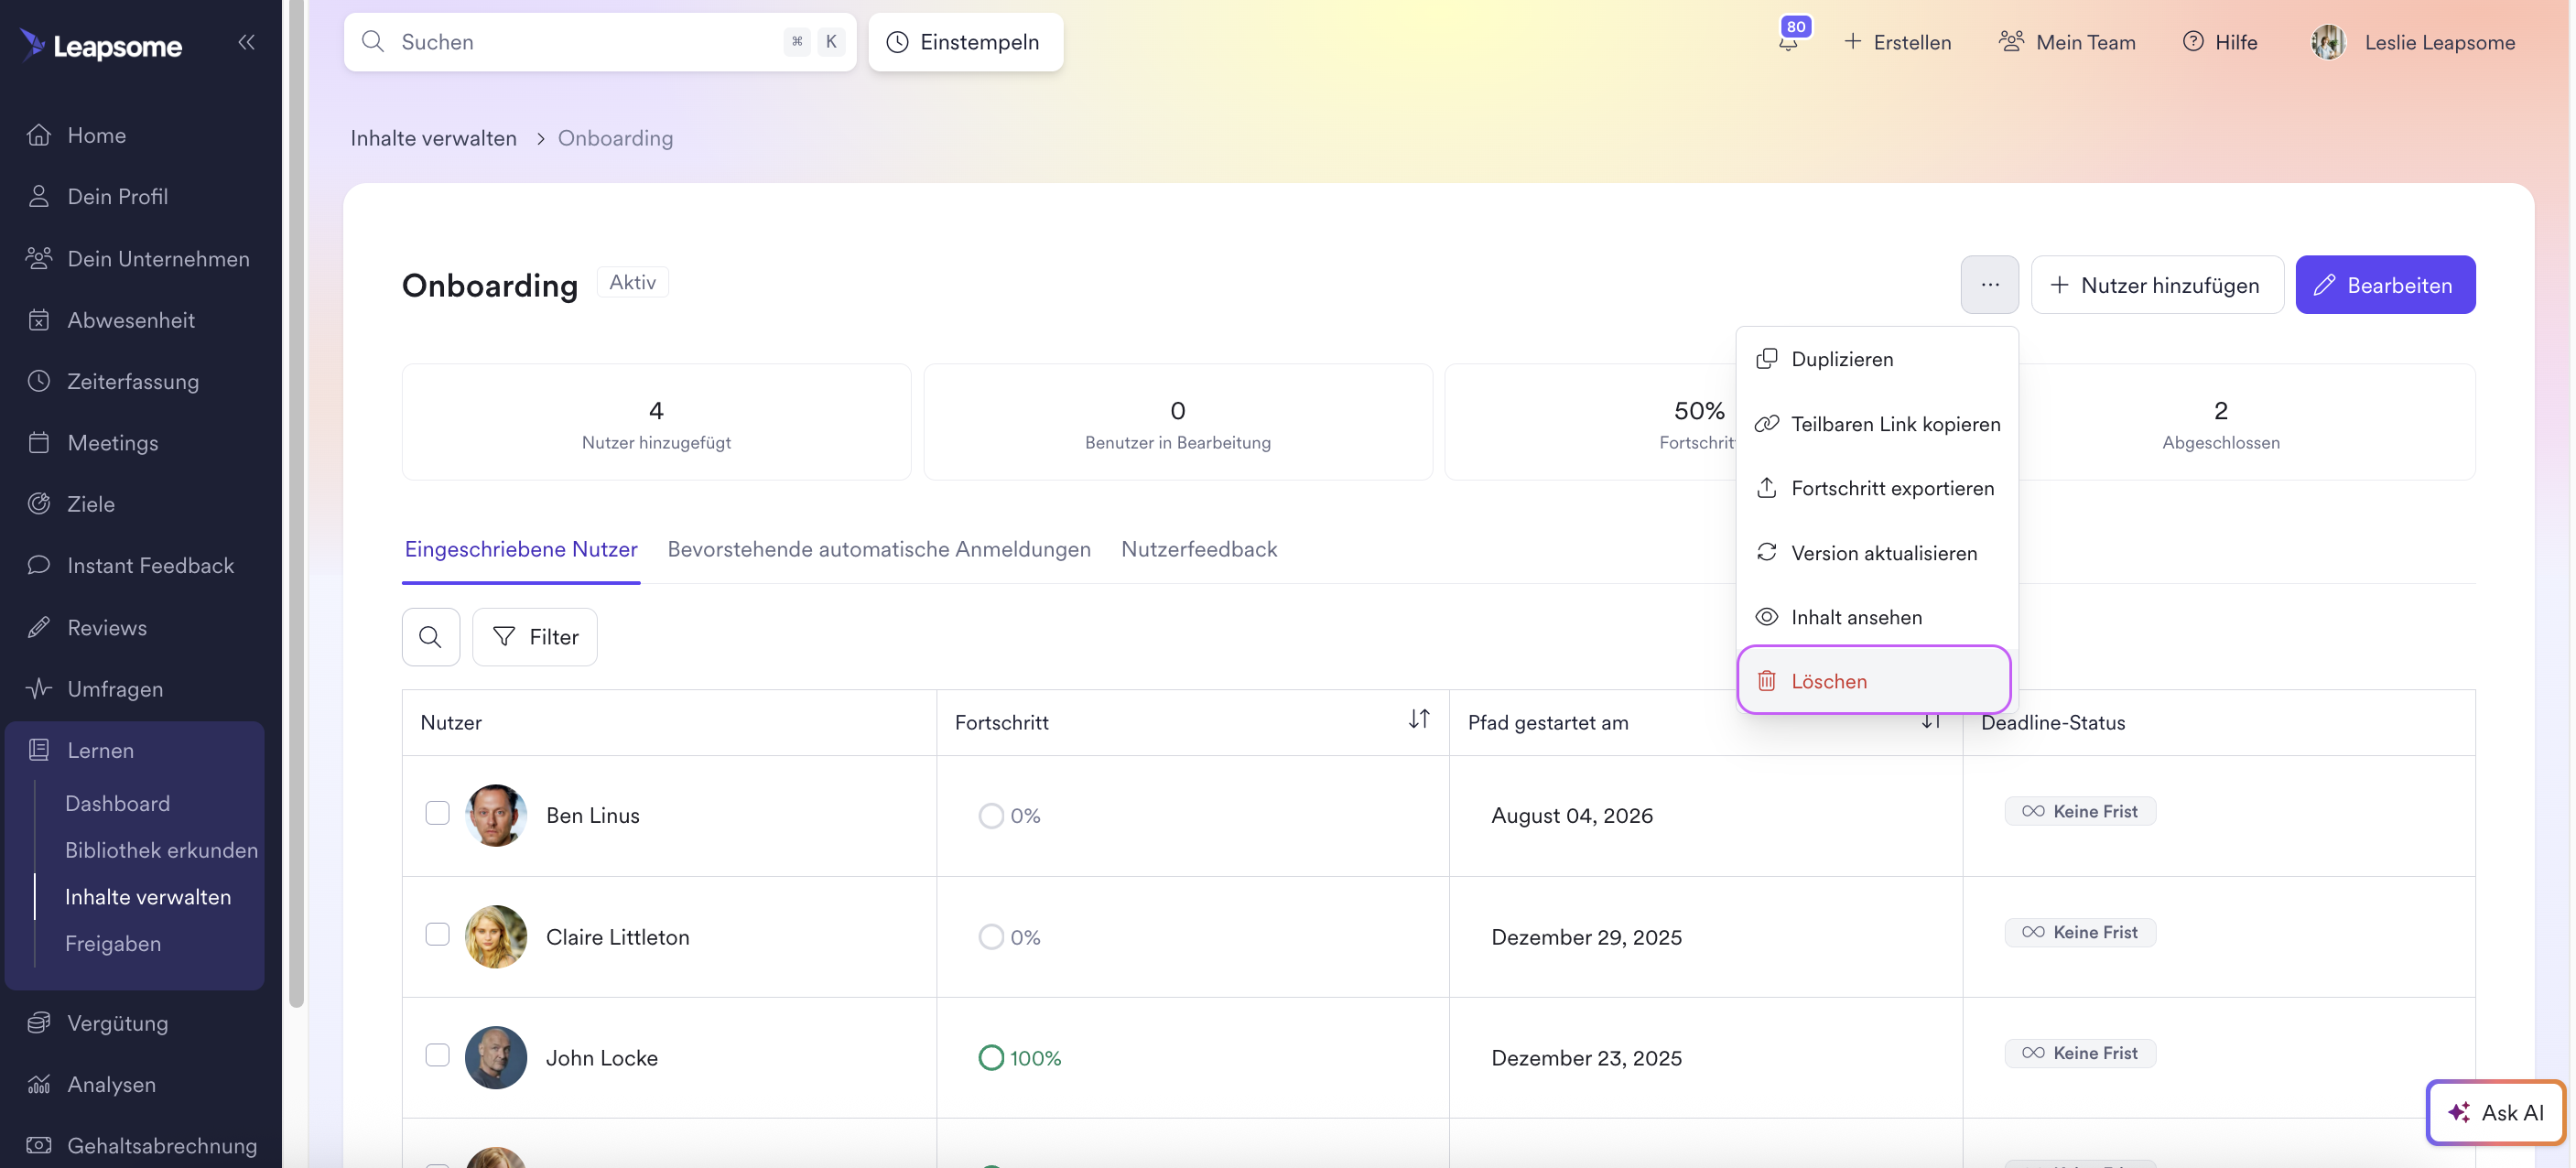Click the Einstempeln button

[965, 42]
